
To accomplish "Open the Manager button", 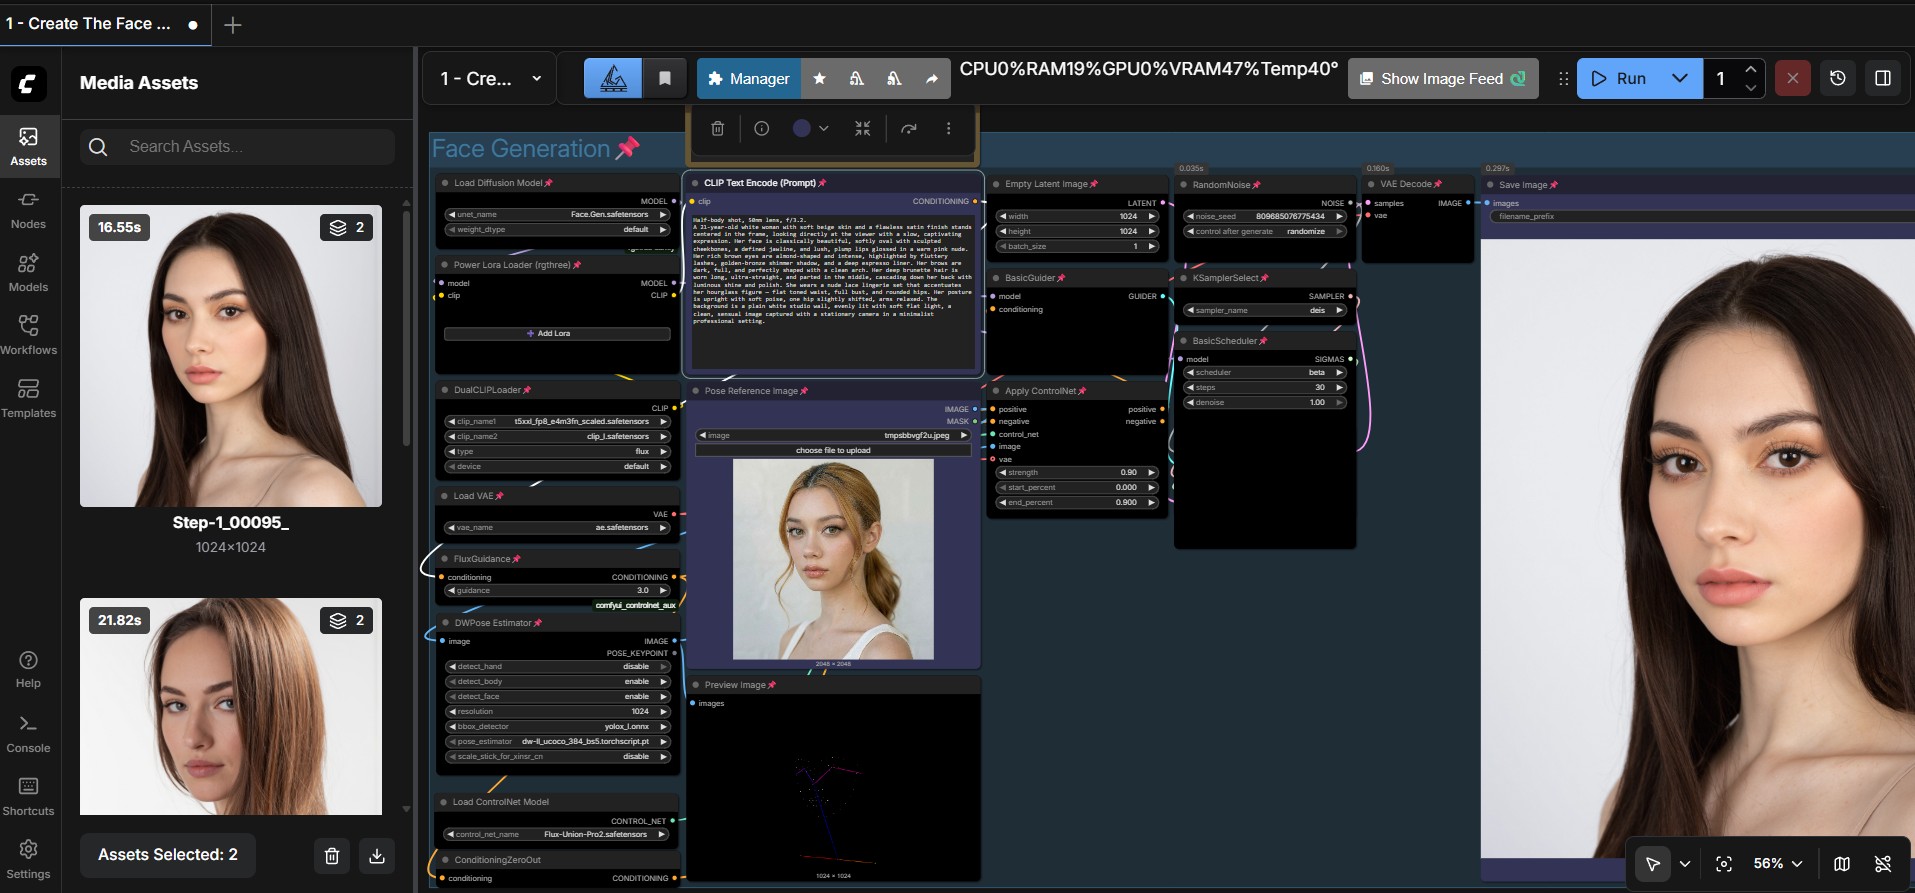I will tap(748, 78).
